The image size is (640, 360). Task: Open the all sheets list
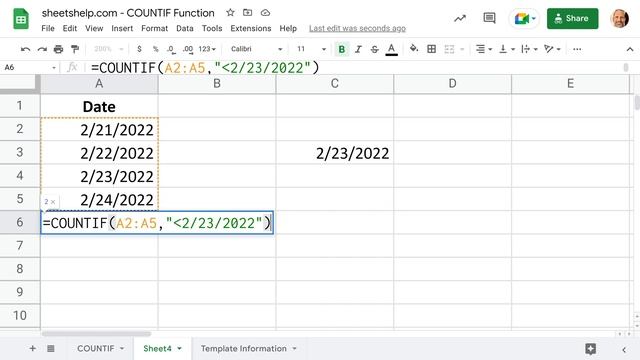point(51,349)
